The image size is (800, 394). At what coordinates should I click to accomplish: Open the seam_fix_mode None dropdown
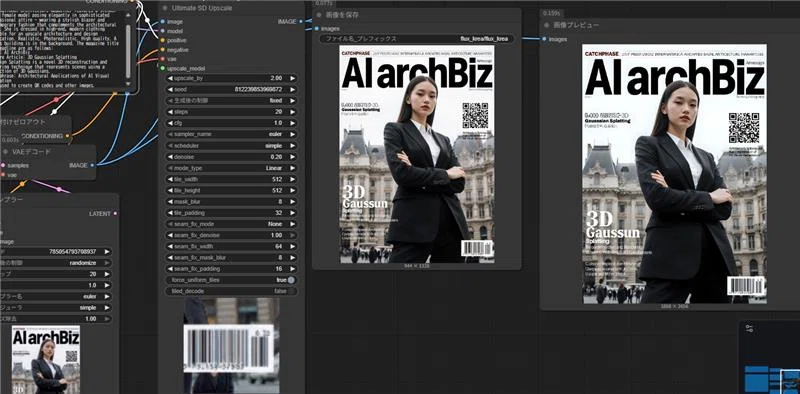(x=232, y=224)
